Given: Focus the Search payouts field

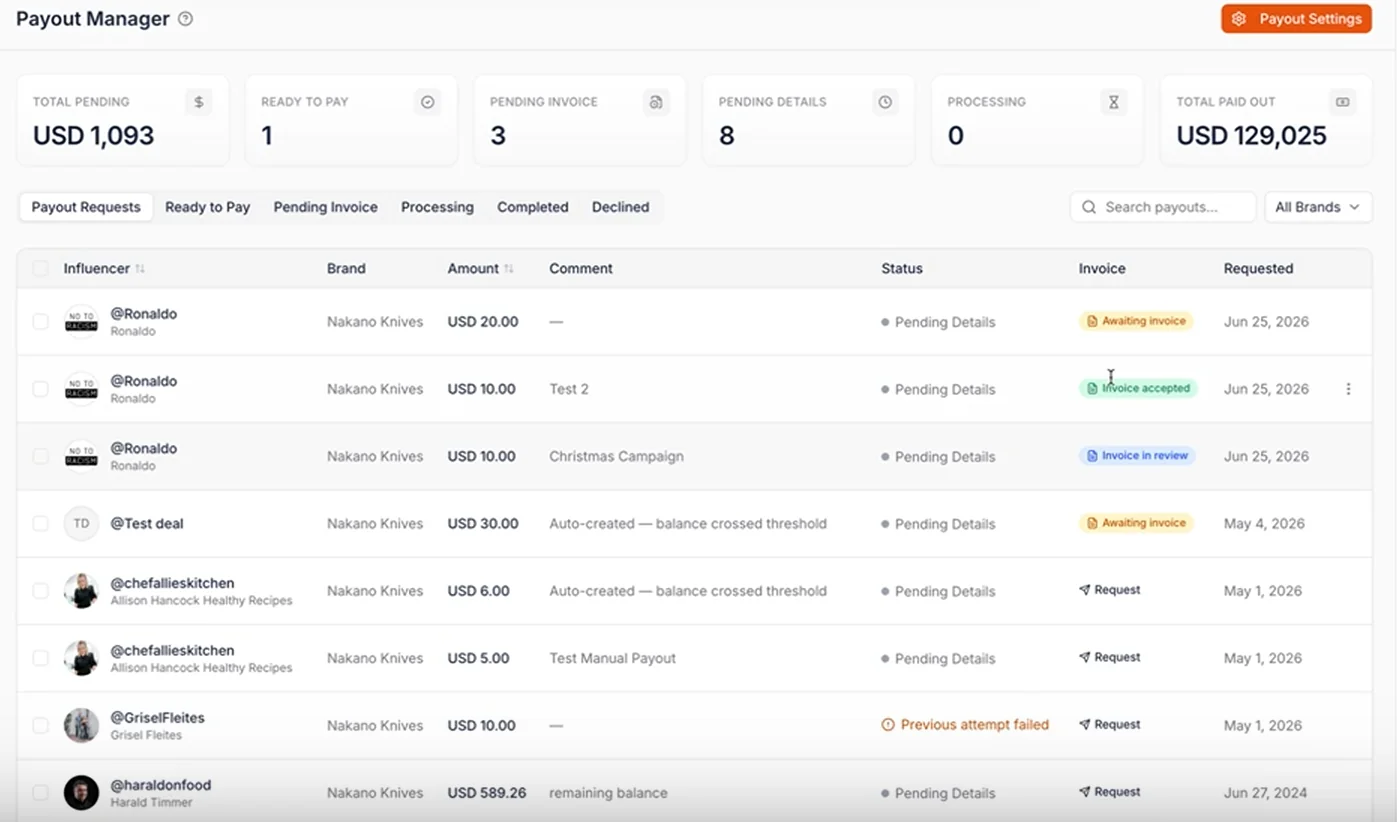Looking at the screenshot, I should 1163,207.
